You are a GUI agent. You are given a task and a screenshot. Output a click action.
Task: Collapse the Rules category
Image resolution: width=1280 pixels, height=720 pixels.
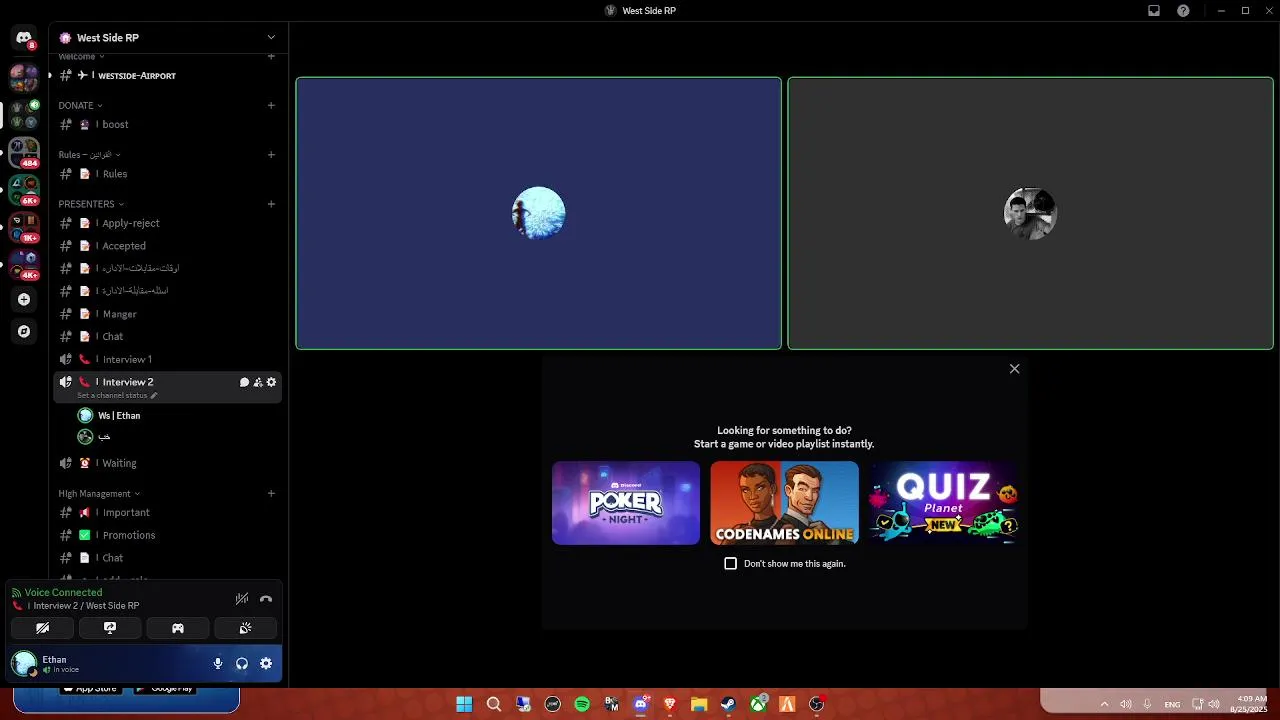[89, 154]
